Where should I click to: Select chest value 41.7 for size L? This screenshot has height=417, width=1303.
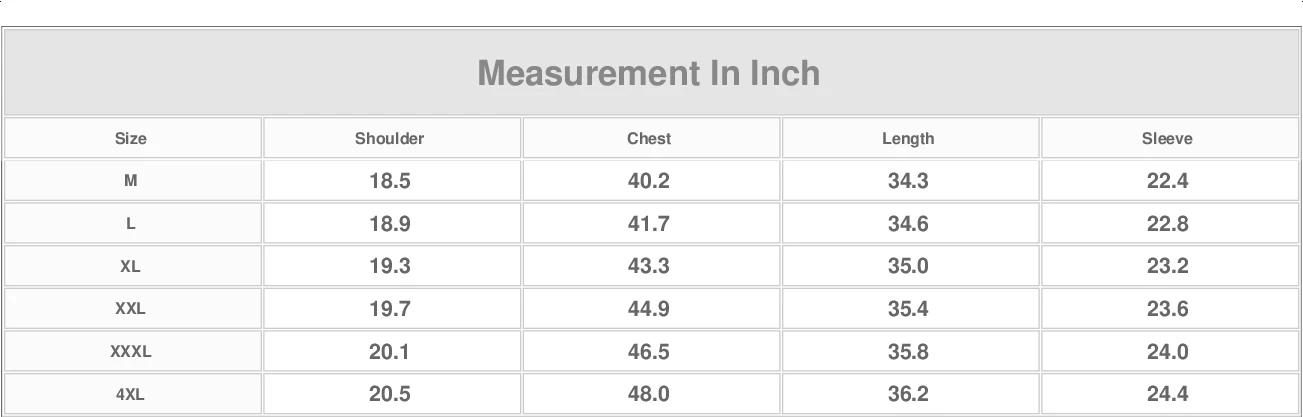649,224
